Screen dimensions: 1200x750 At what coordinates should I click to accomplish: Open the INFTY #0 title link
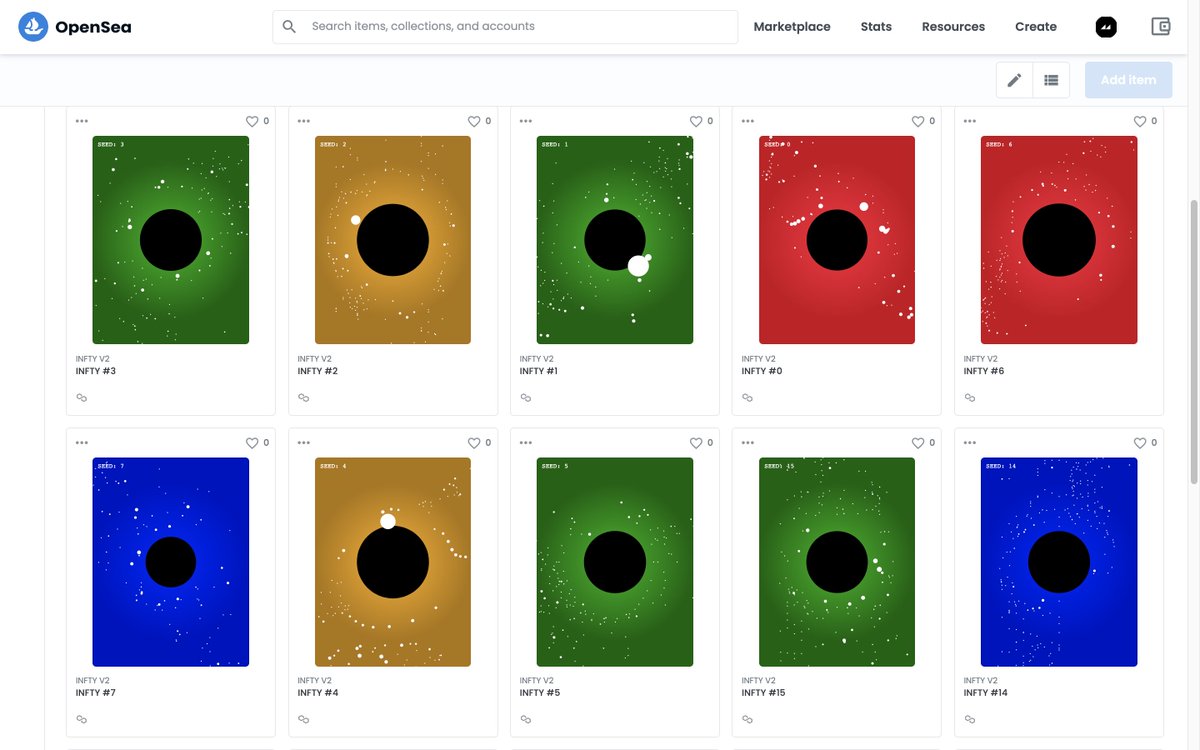[x=762, y=371]
